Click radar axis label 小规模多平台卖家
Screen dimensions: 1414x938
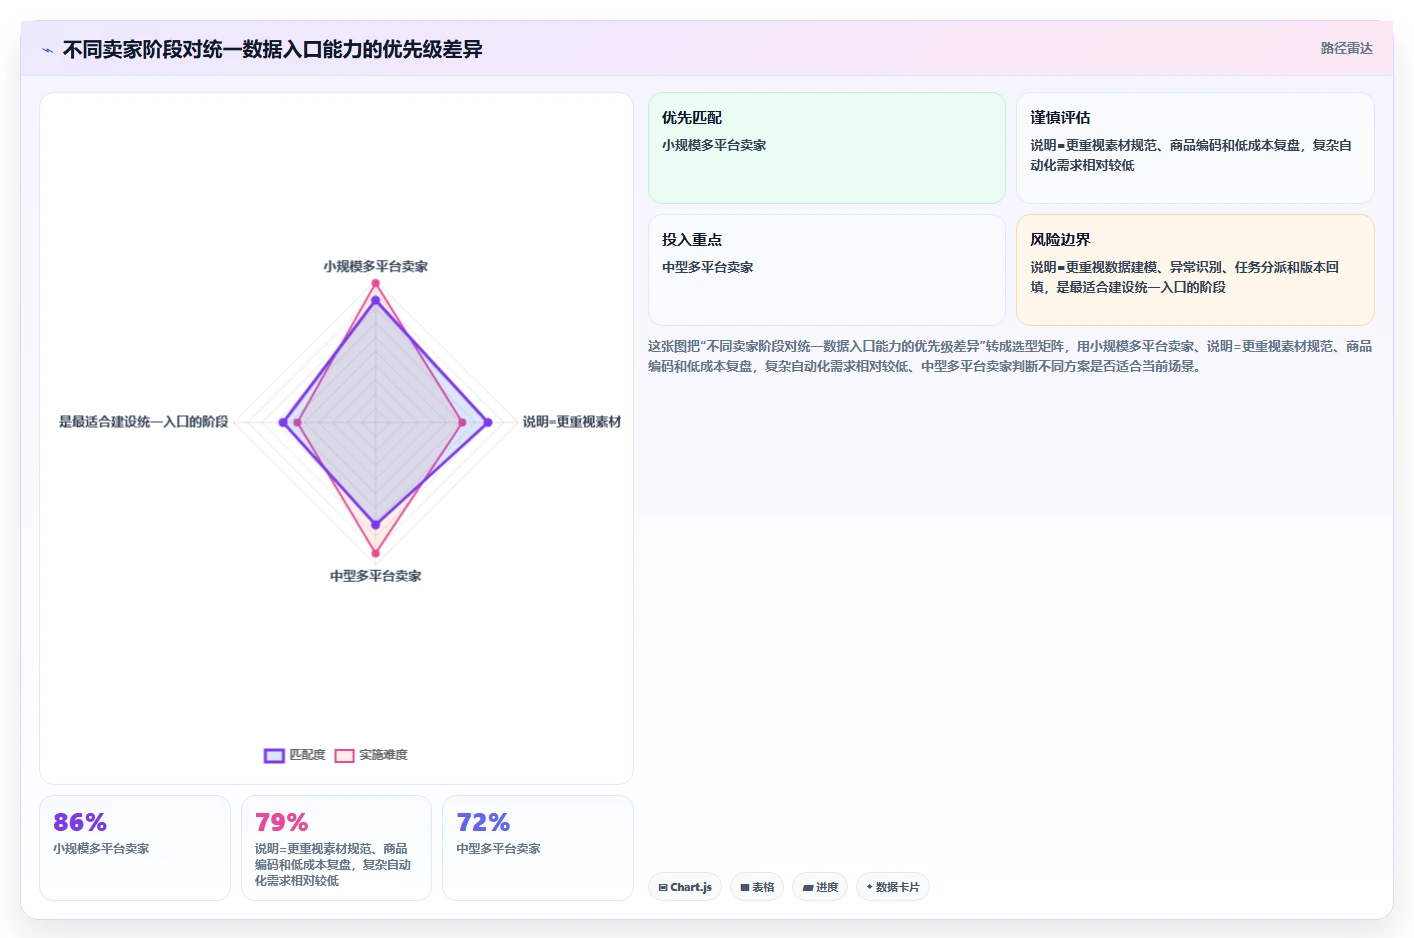point(375,266)
